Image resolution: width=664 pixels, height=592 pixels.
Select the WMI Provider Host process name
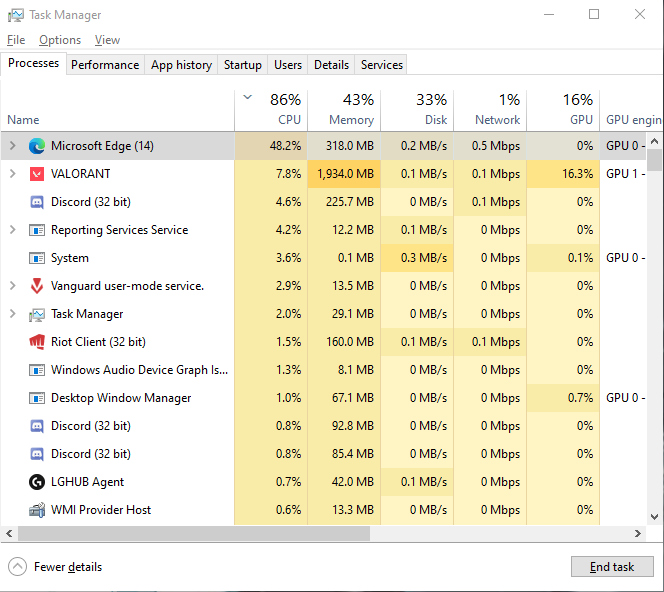[101, 510]
